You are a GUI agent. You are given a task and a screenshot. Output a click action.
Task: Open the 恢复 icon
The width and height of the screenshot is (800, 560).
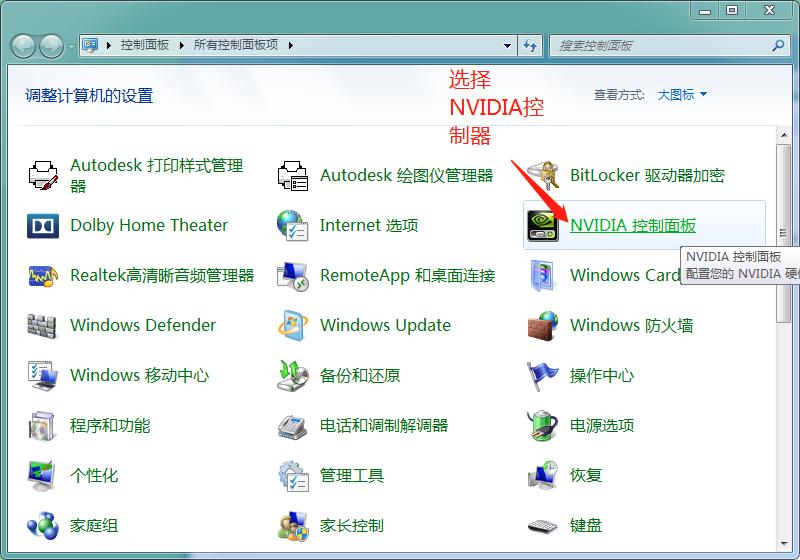pyautogui.click(x=543, y=475)
